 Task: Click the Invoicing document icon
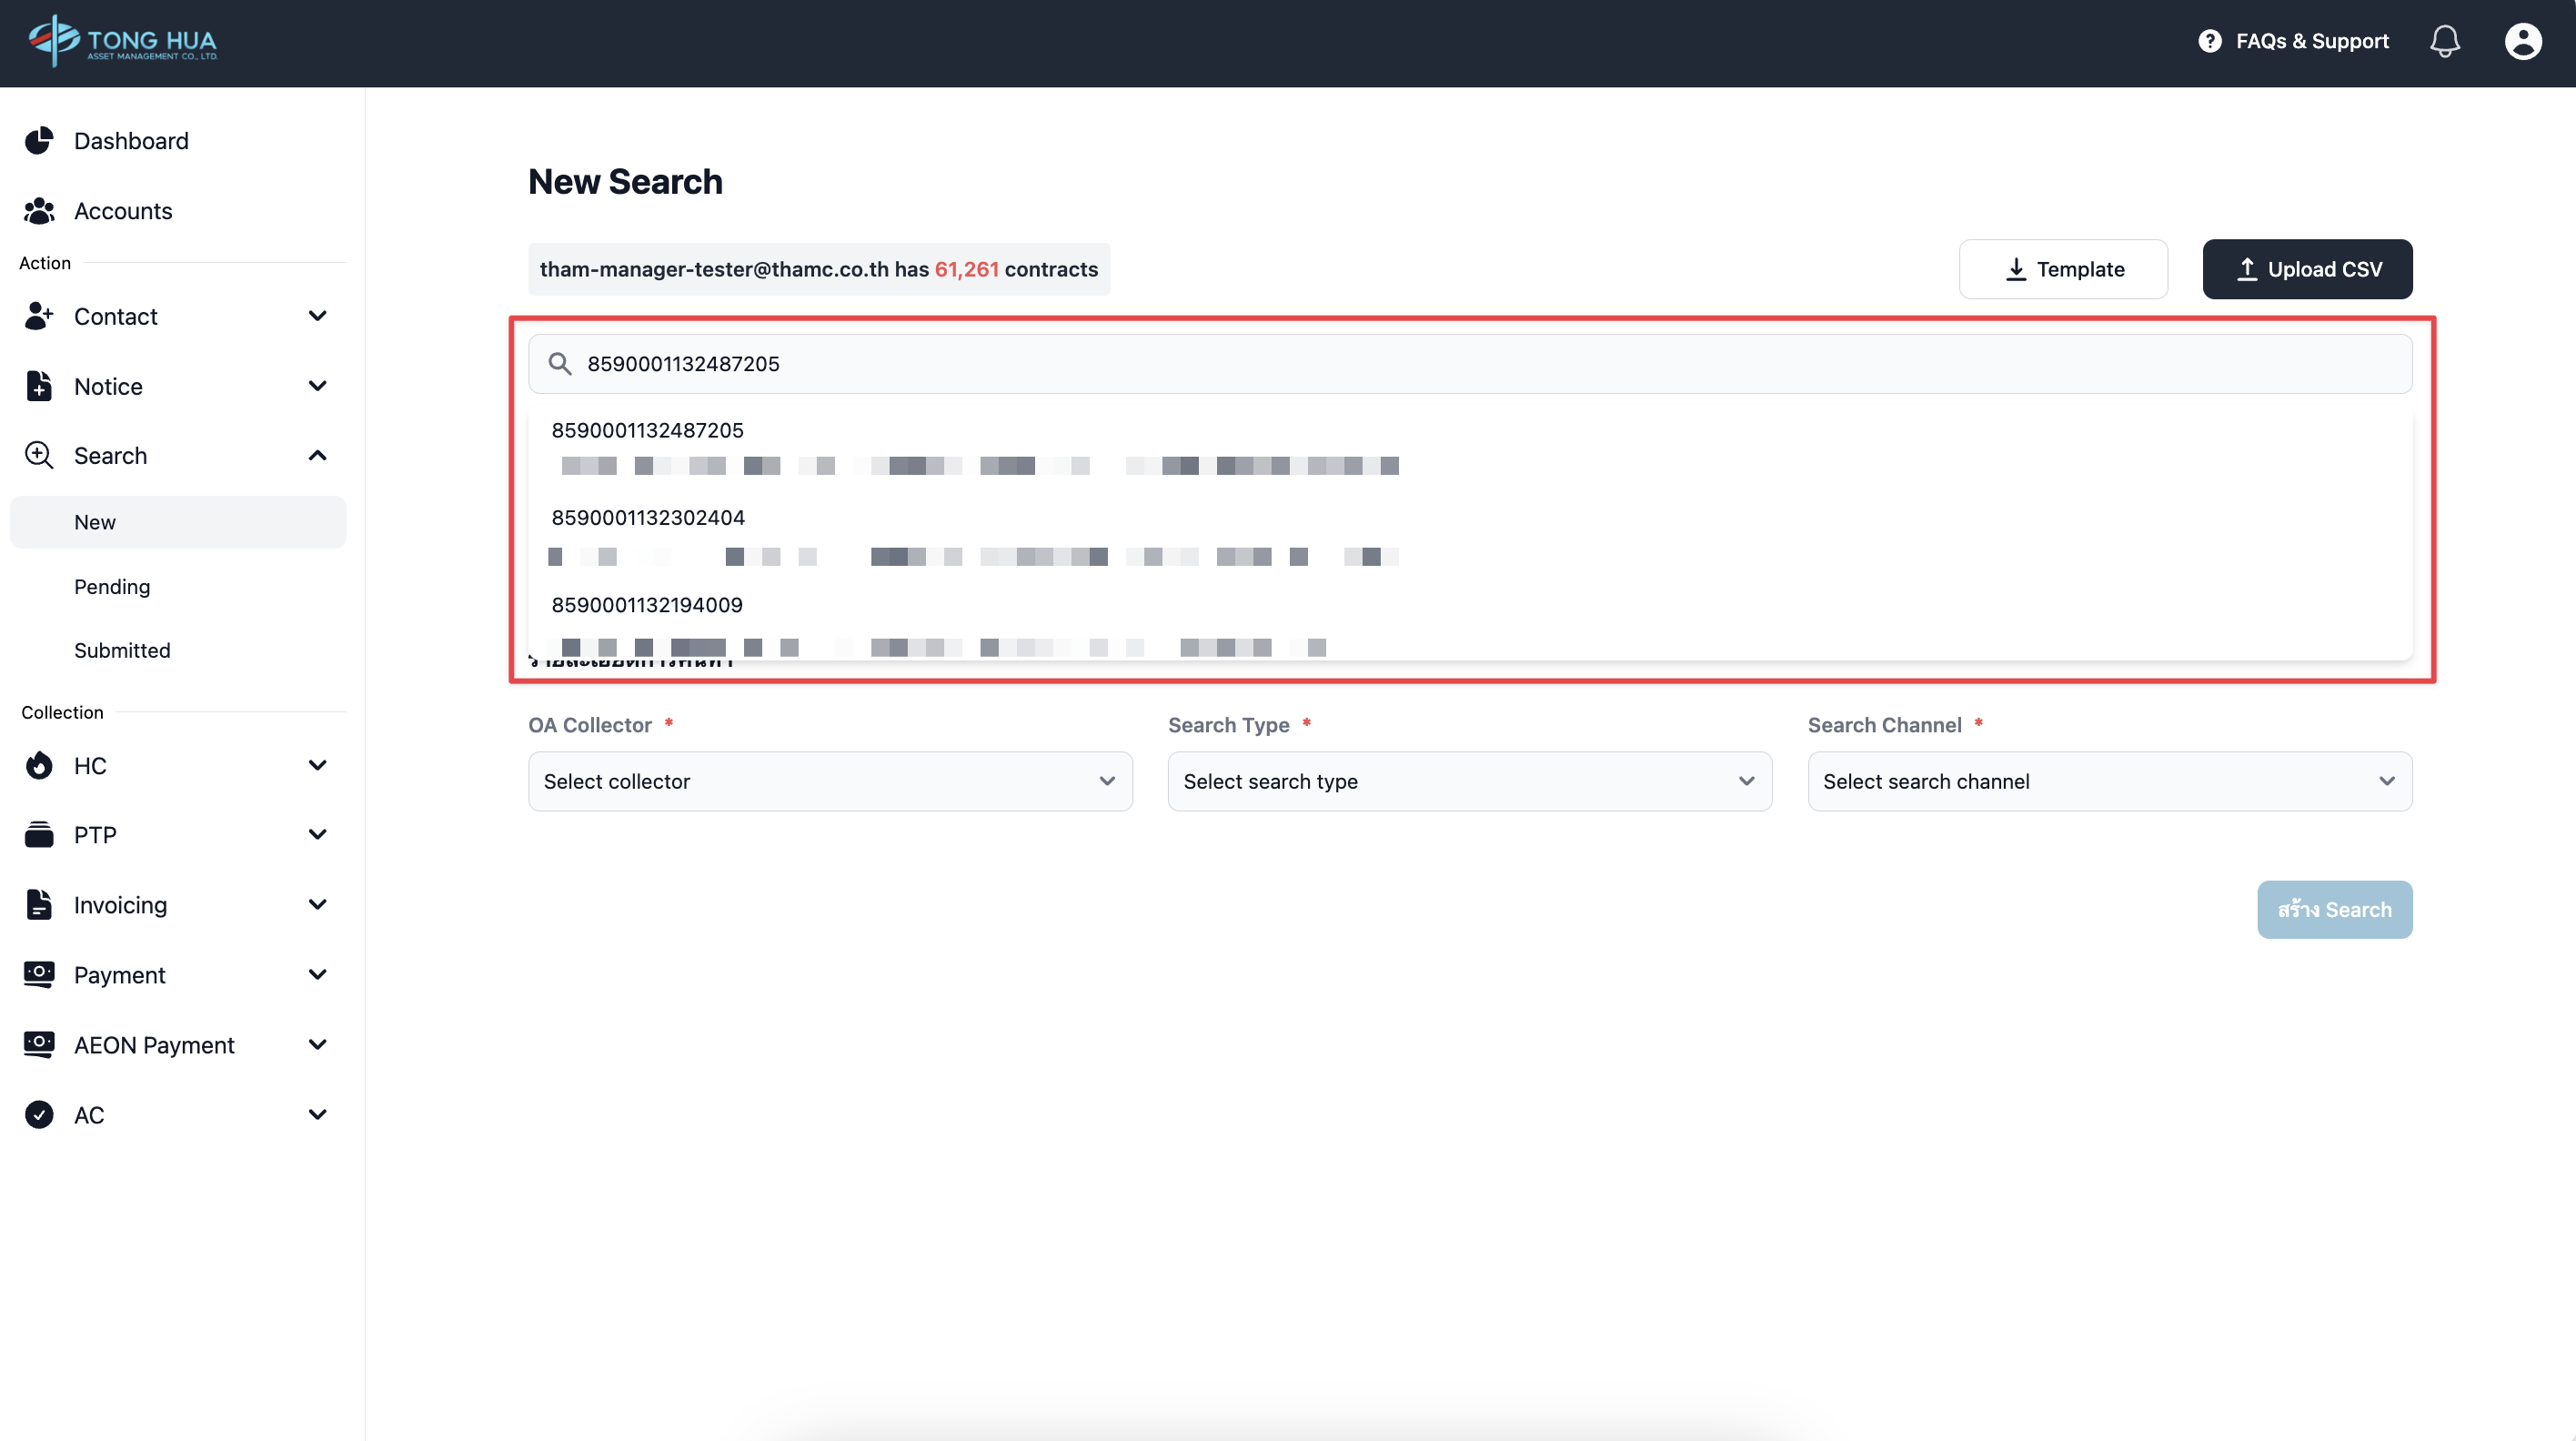pos(39,905)
